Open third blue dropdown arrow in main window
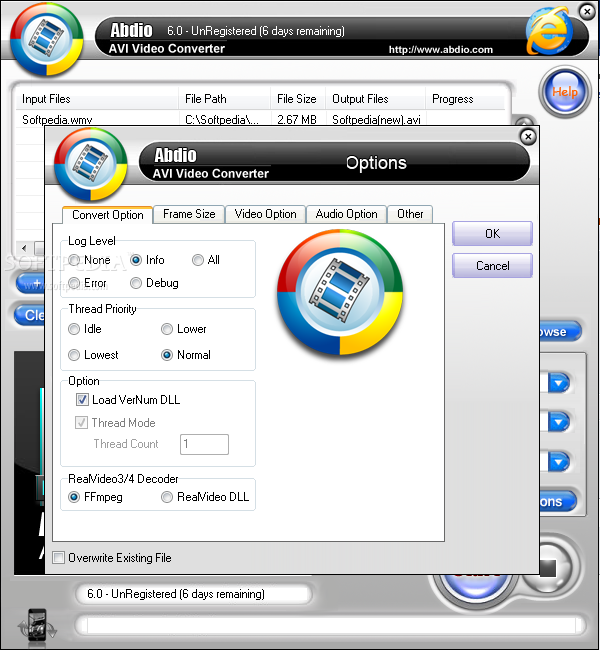Screen dimensions: 600x650 coord(559,461)
